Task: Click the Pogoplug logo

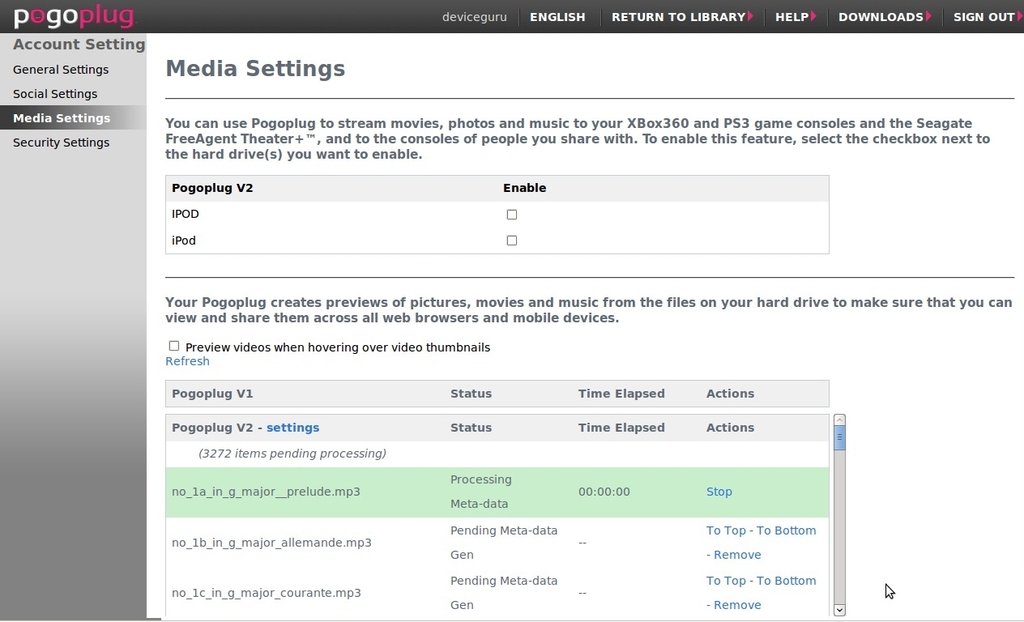Action: [74, 16]
